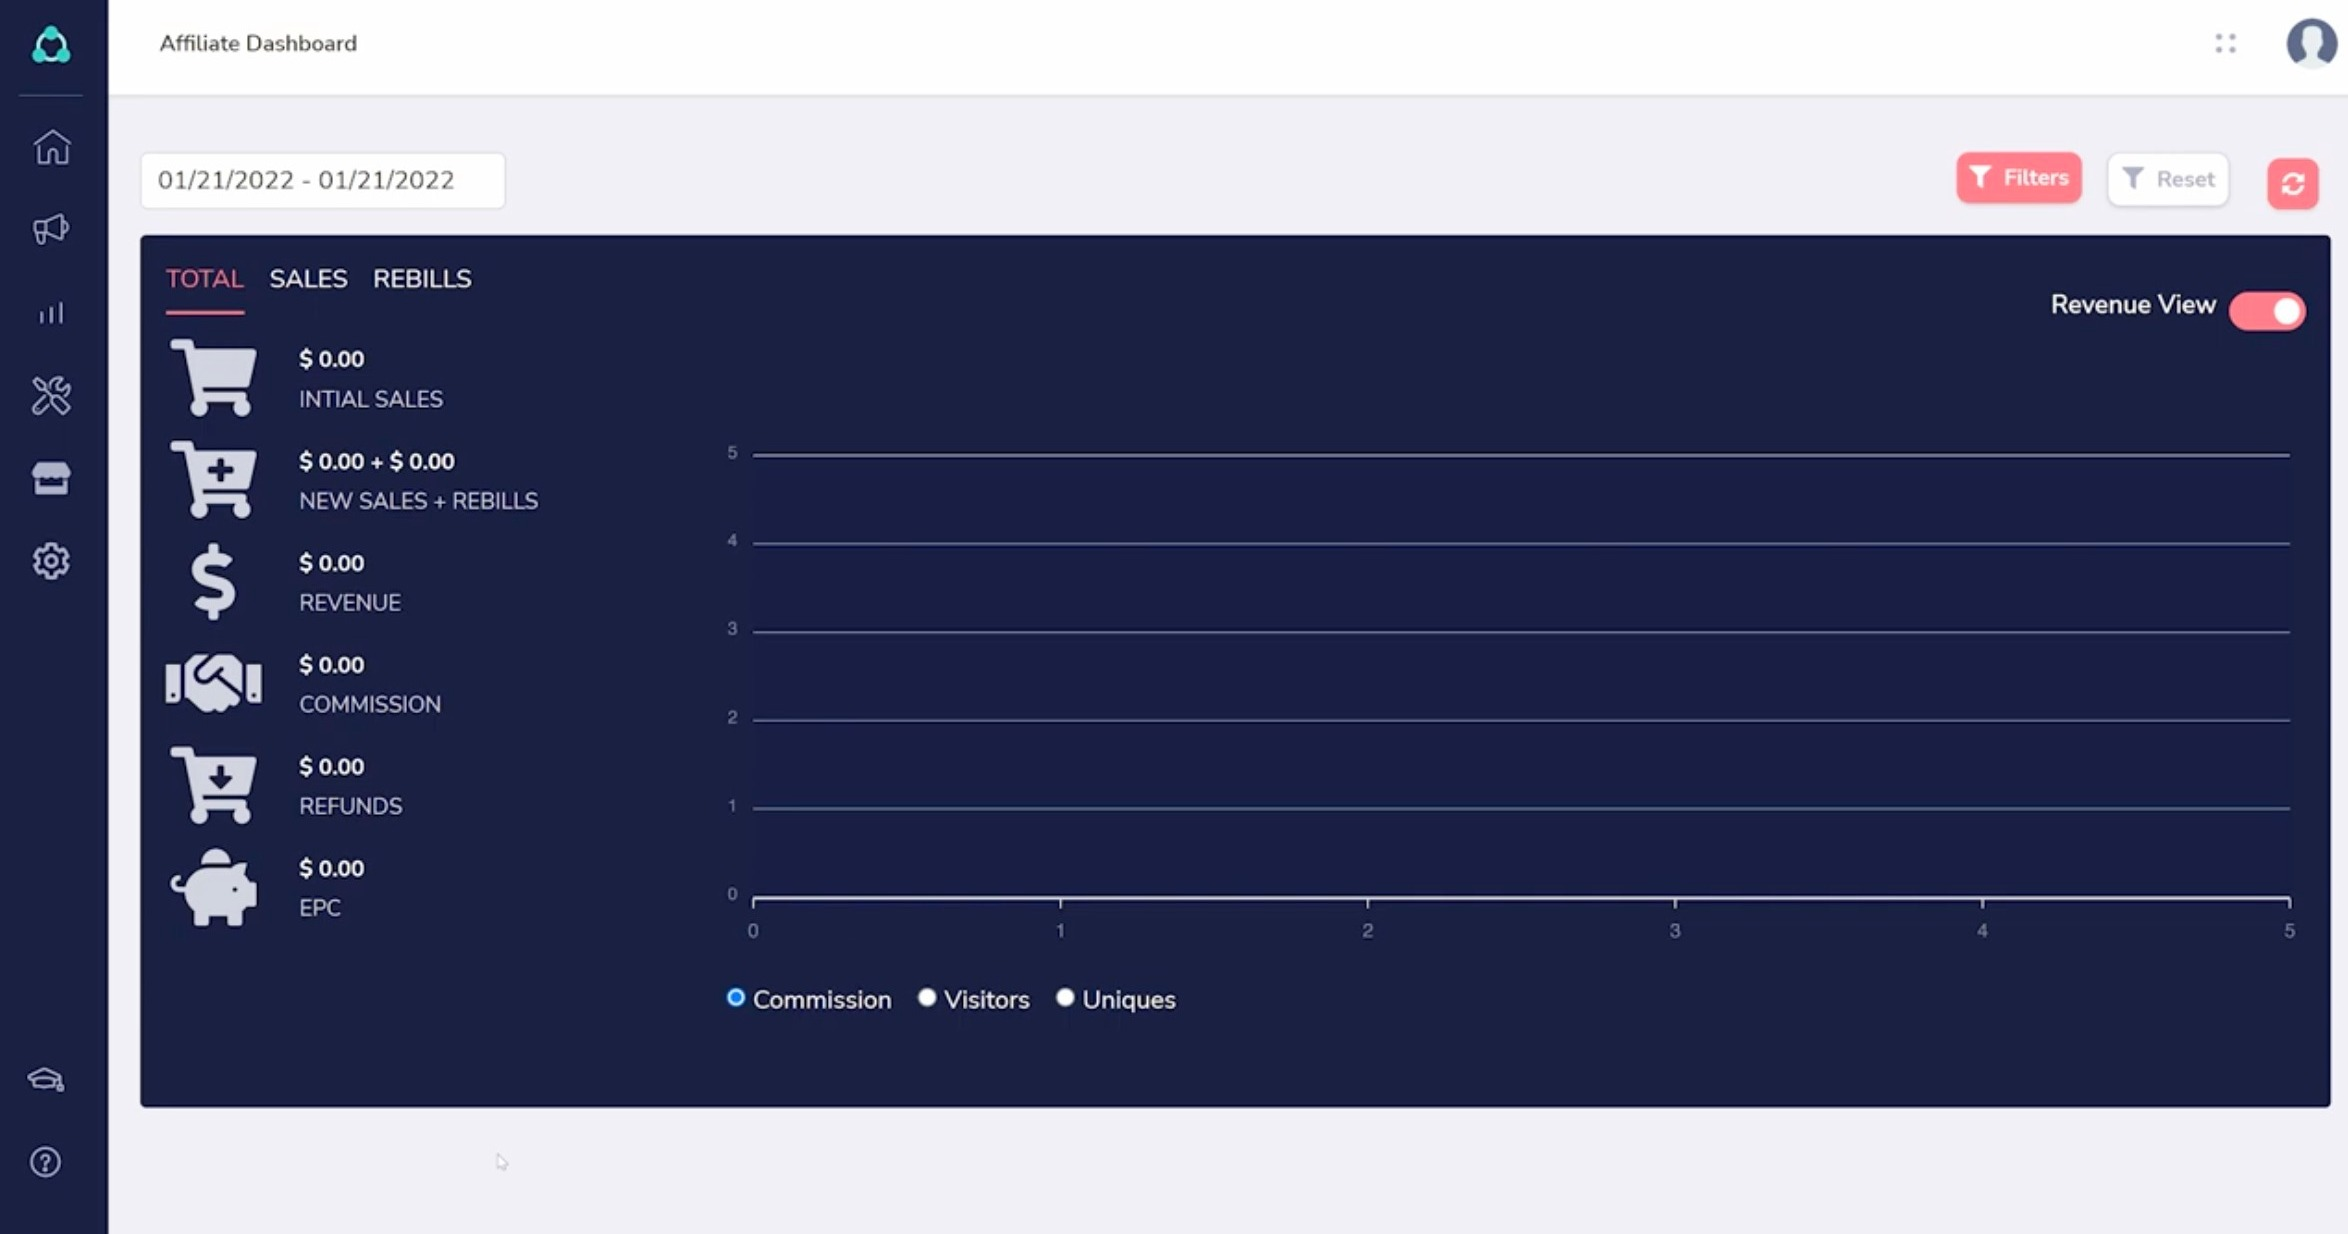Click the red refresh icon button

click(x=2292, y=183)
